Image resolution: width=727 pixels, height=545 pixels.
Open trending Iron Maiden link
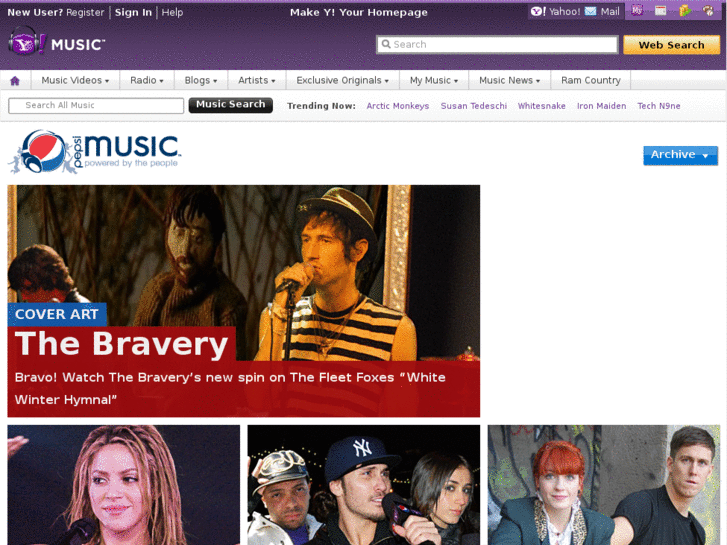(x=601, y=106)
